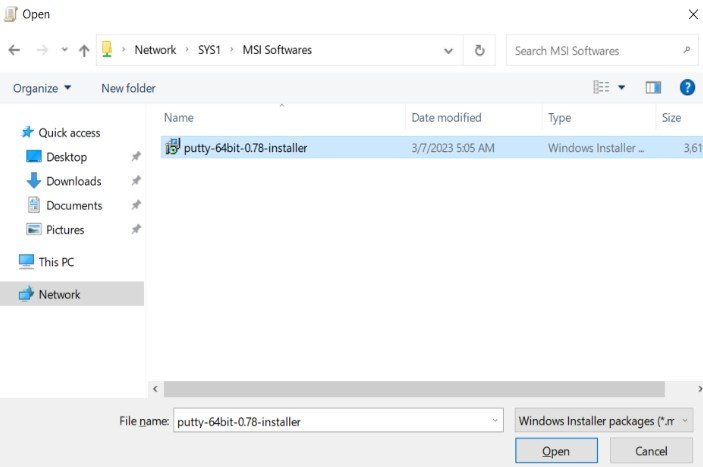This screenshot has height=467, width=703.
Task: Close the Open dialog
Action: click(x=693, y=14)
